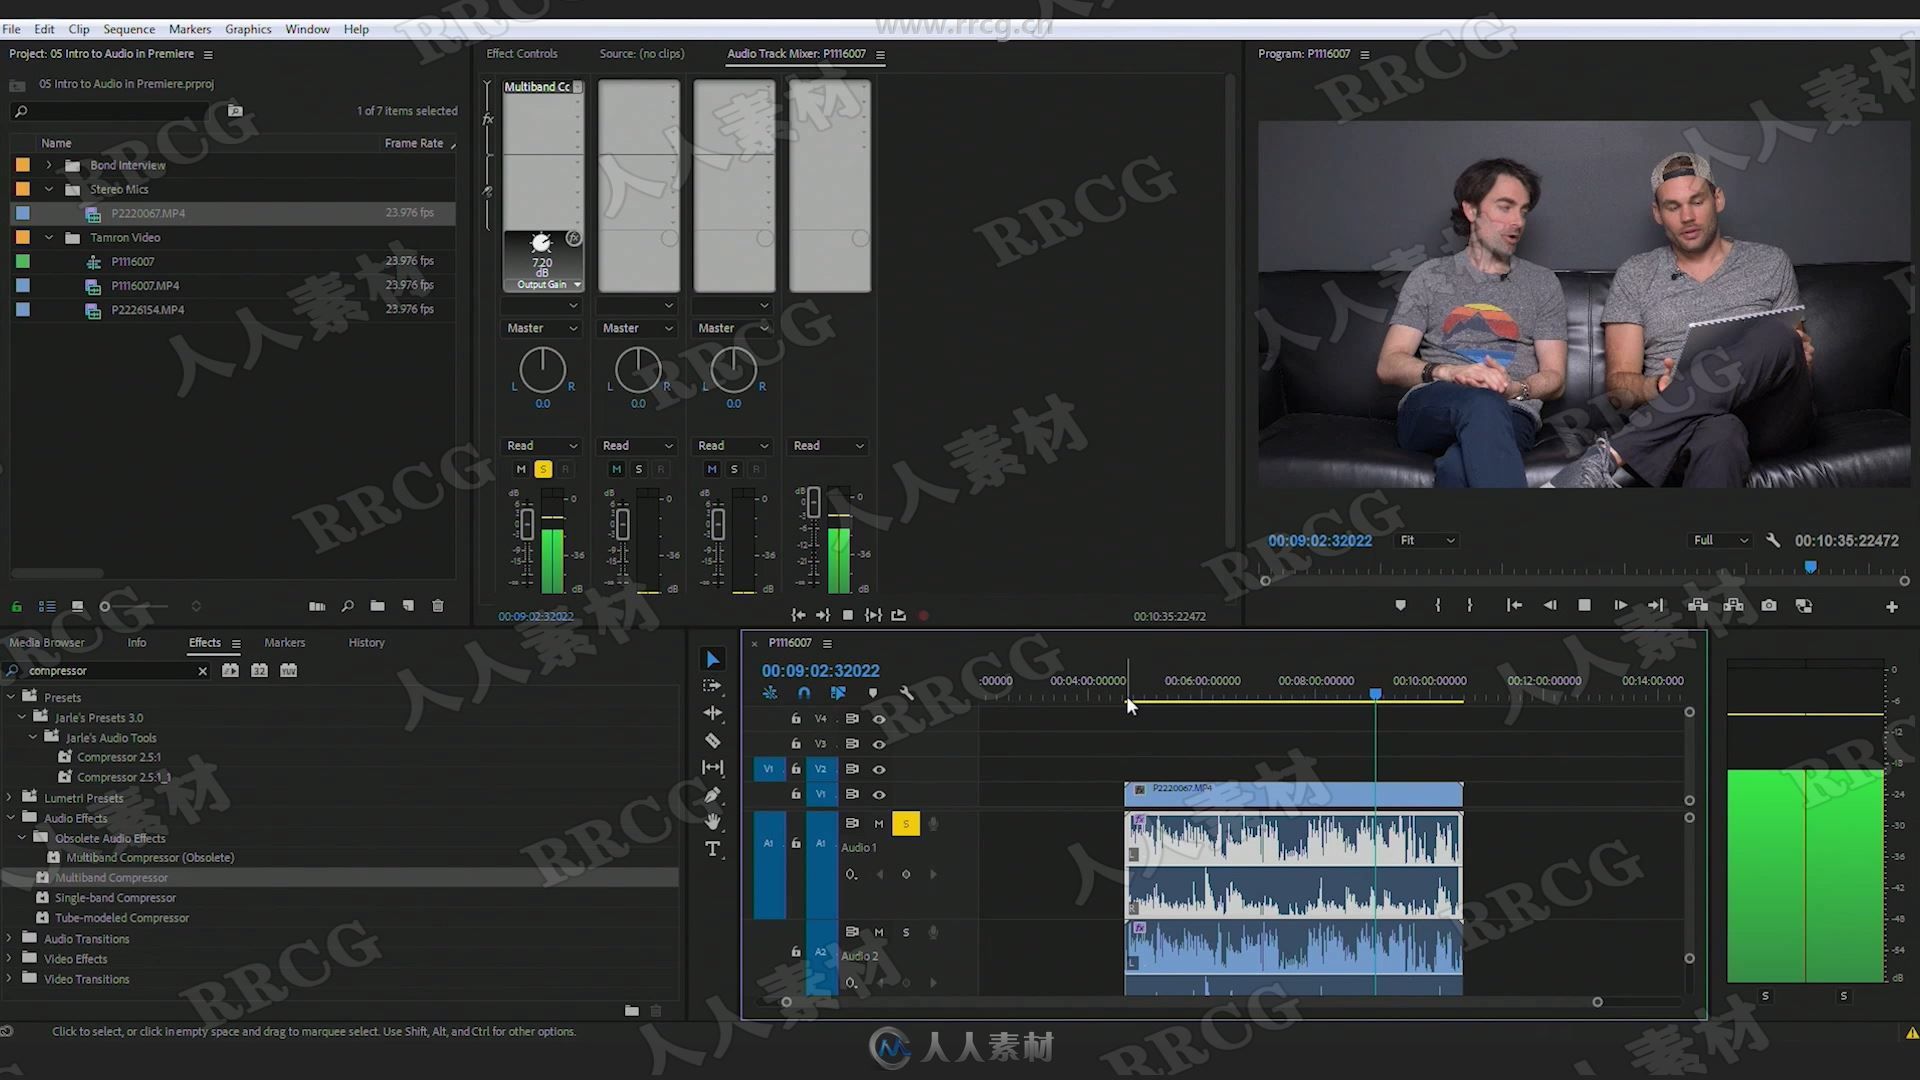
Task: Open Full playback resolution dropdown
Action: (1720, 540)
